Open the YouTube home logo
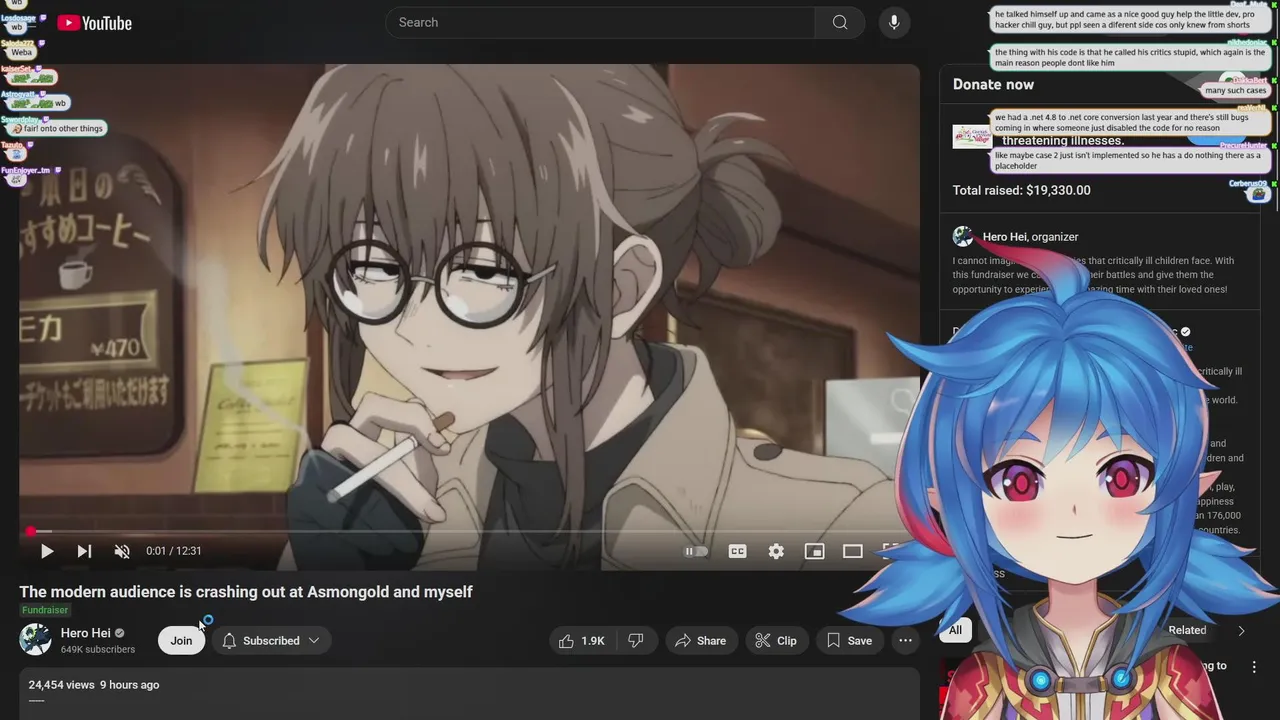Image resolution: width=1280 pixels, height=720 pixels. (x=95, y=23)
